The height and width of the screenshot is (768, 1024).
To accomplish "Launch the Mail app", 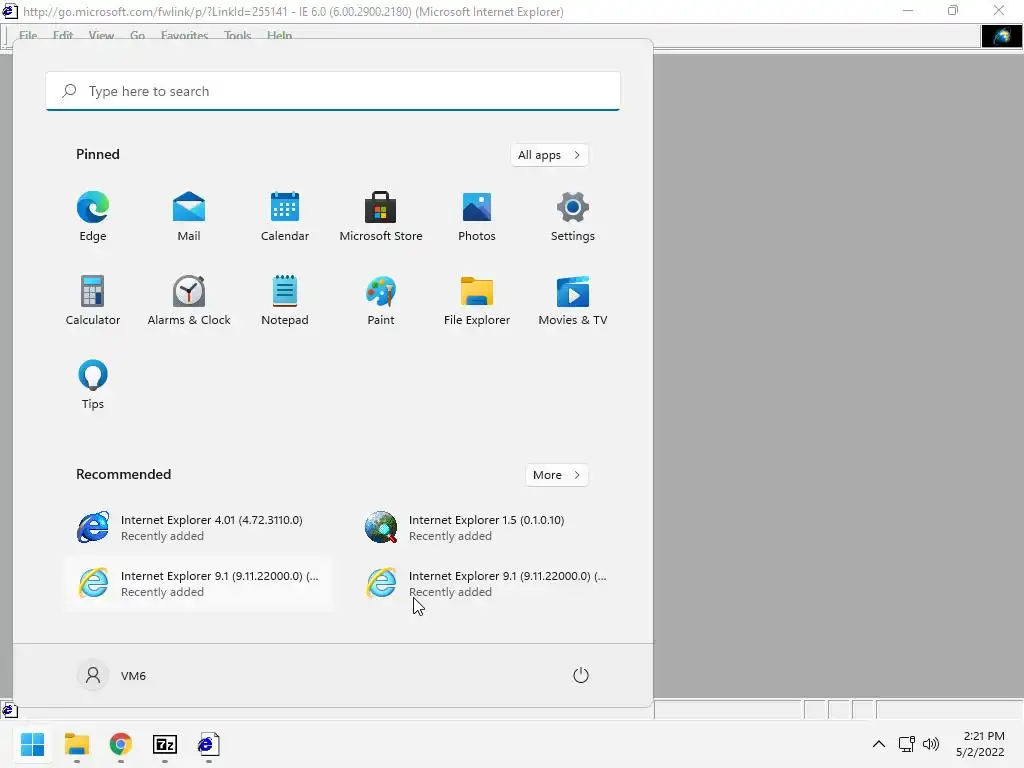I will 189,217.
